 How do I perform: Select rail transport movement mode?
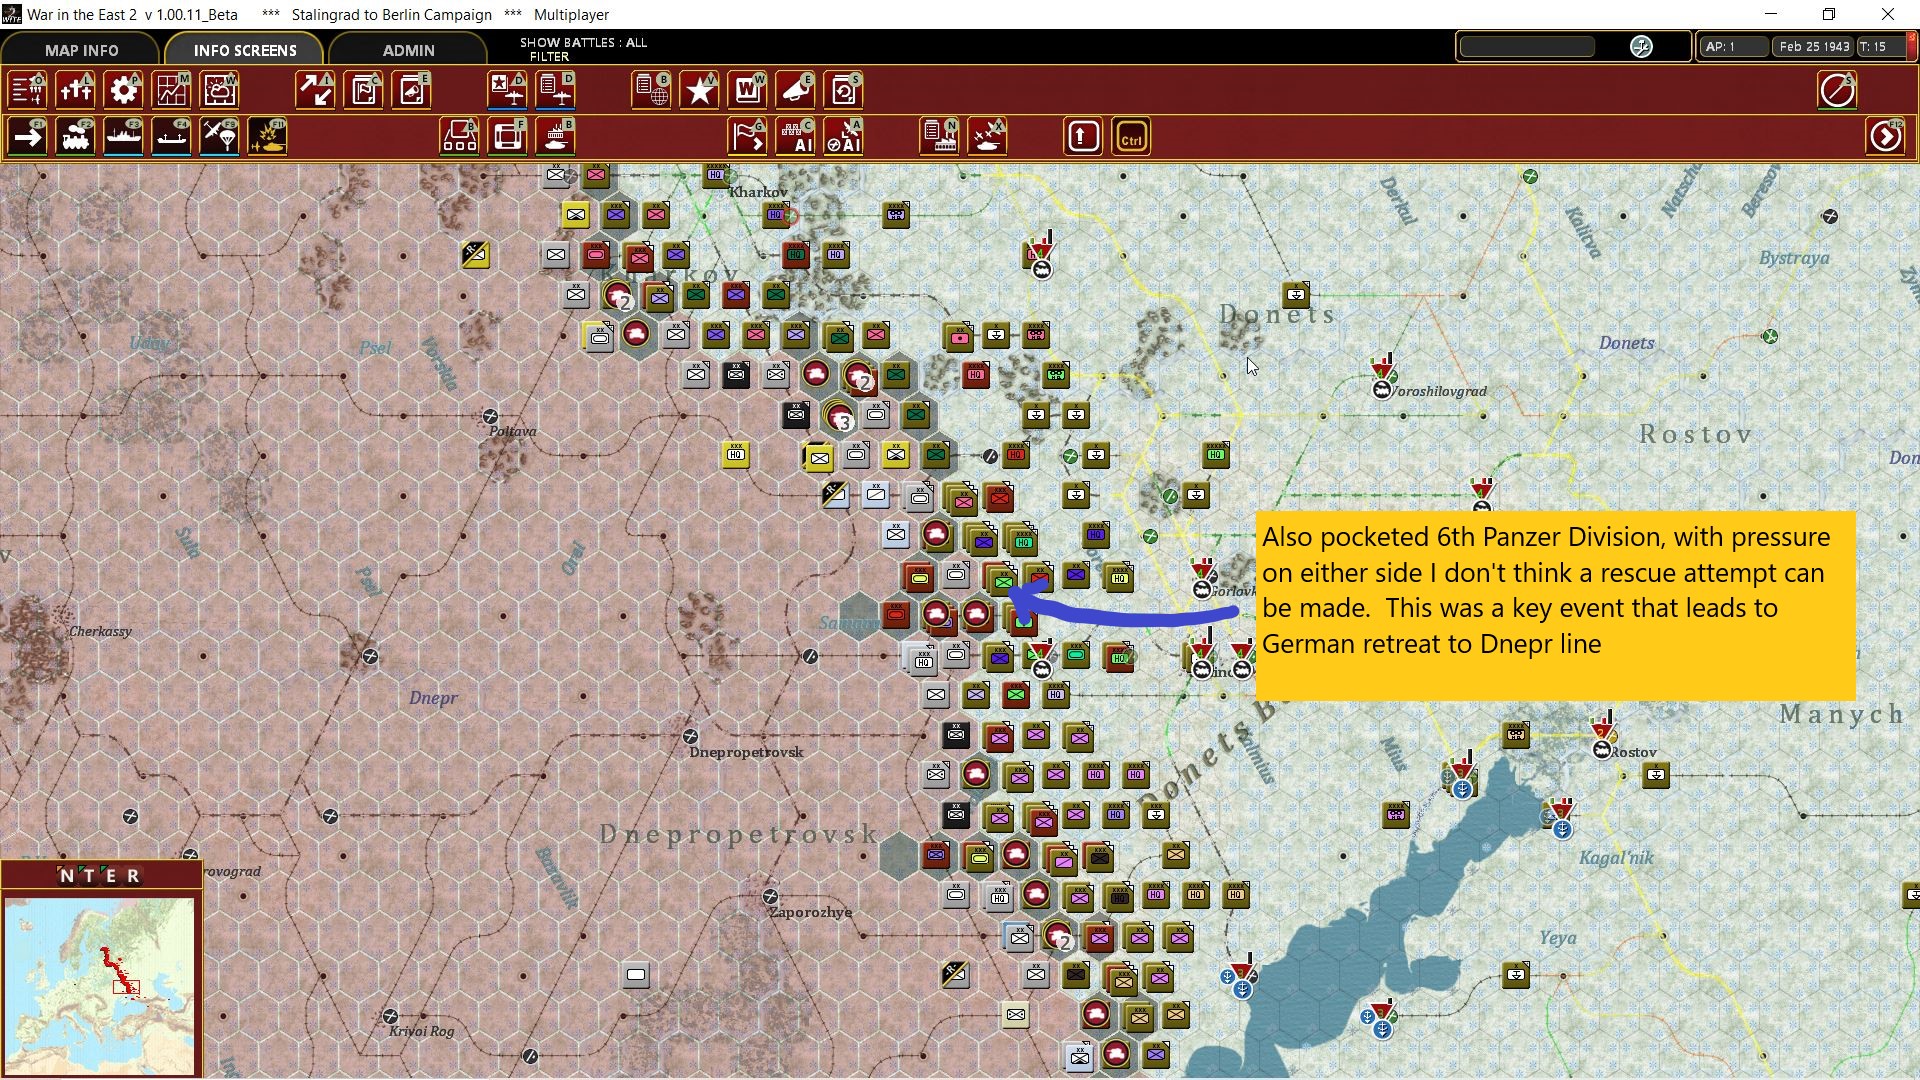coord(75,137)
